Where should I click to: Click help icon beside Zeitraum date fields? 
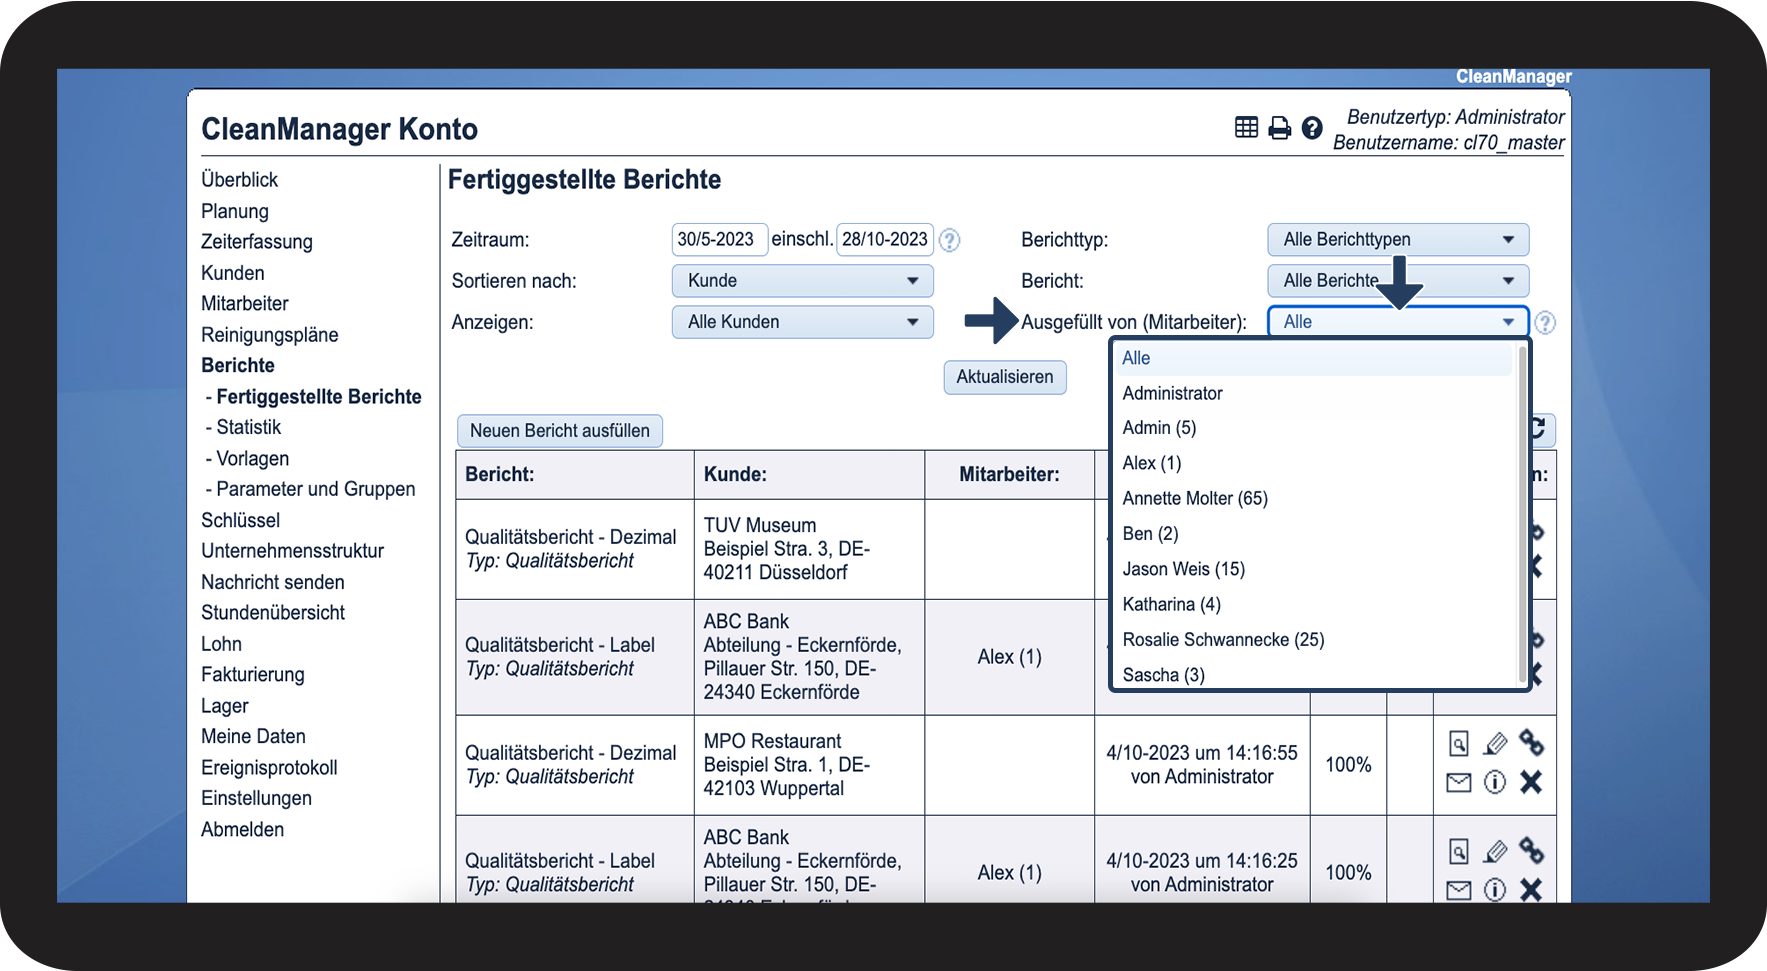[x=950, y=240]
